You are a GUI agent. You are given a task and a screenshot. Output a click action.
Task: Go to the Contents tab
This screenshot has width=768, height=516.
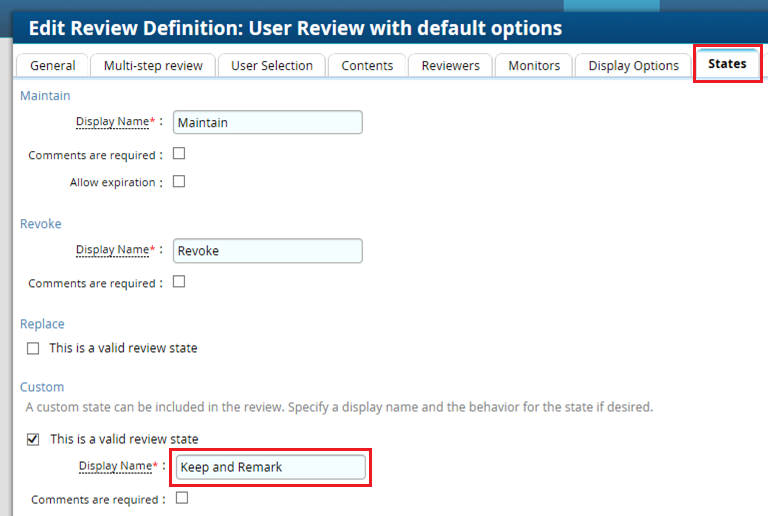point(367,65)
